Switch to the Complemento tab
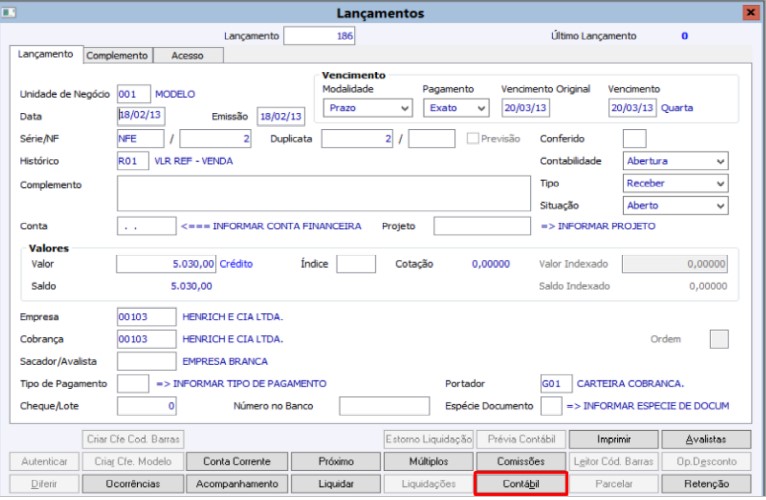766x500 pixels. tap(117, 56)
